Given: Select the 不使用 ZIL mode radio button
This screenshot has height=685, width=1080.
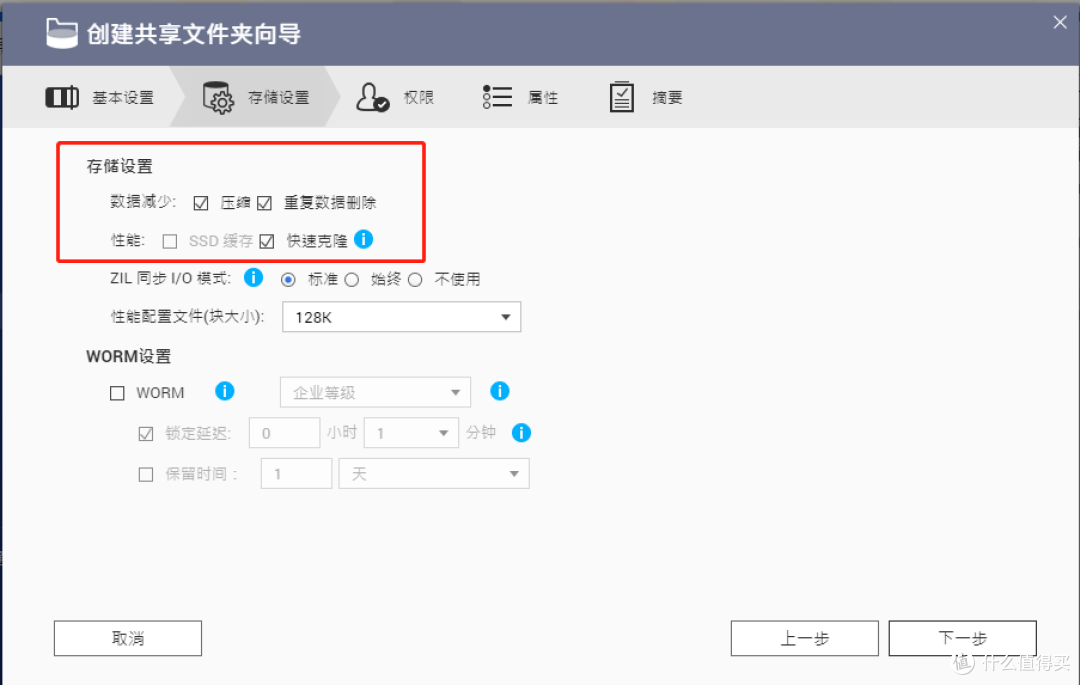Looking at the screenshot, I should pos(415,280).
